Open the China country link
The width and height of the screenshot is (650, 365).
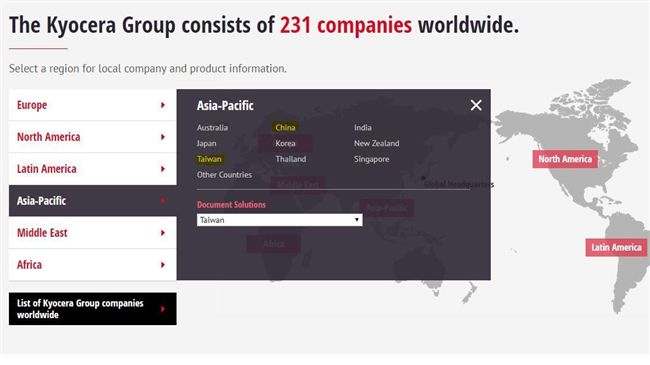(x=285, y=127)
